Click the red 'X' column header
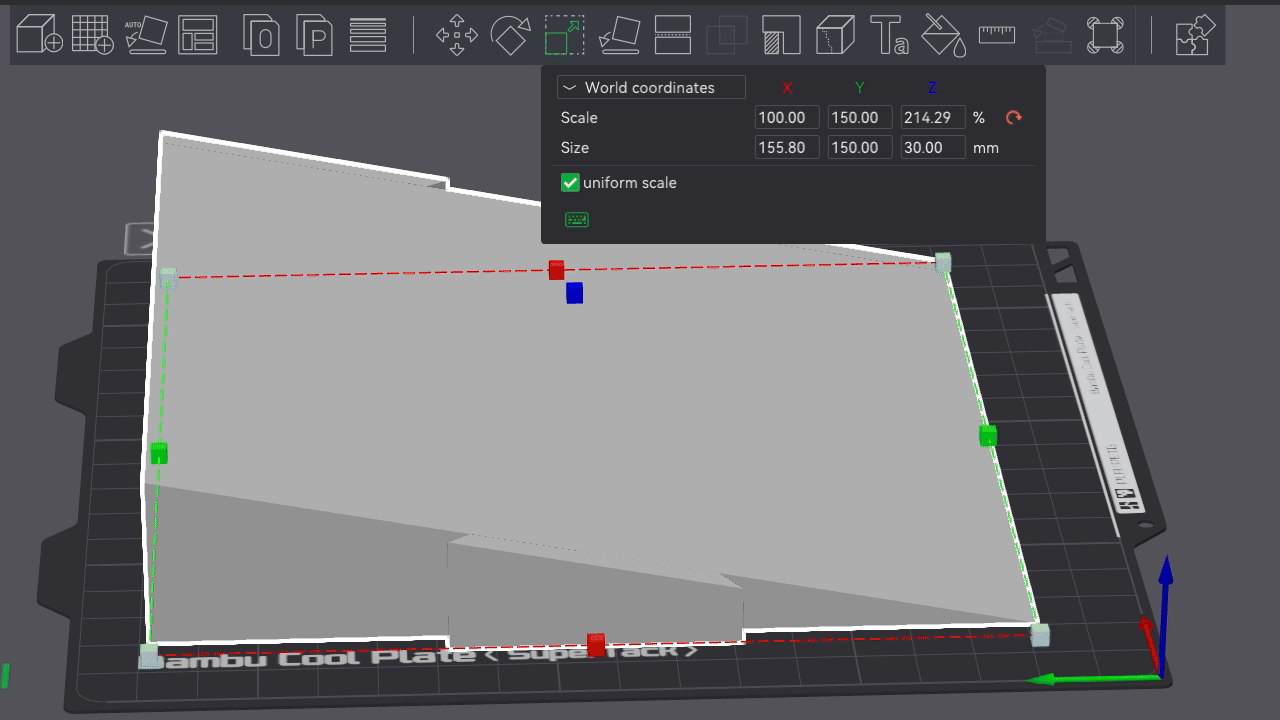 787,88
